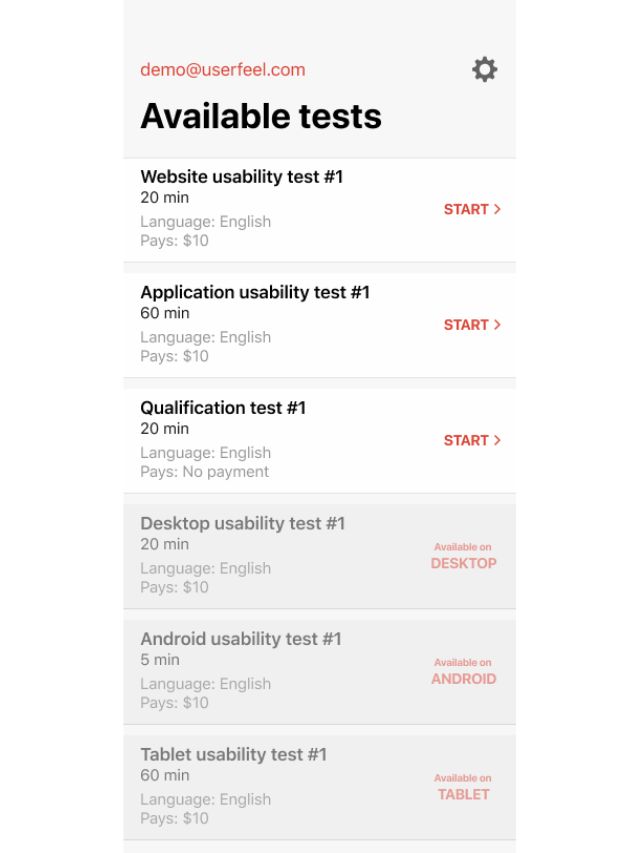The height and width of the screenshot is (853, 640).
Task: Click the chevron beside Website test START
Action: coord(498,210)
